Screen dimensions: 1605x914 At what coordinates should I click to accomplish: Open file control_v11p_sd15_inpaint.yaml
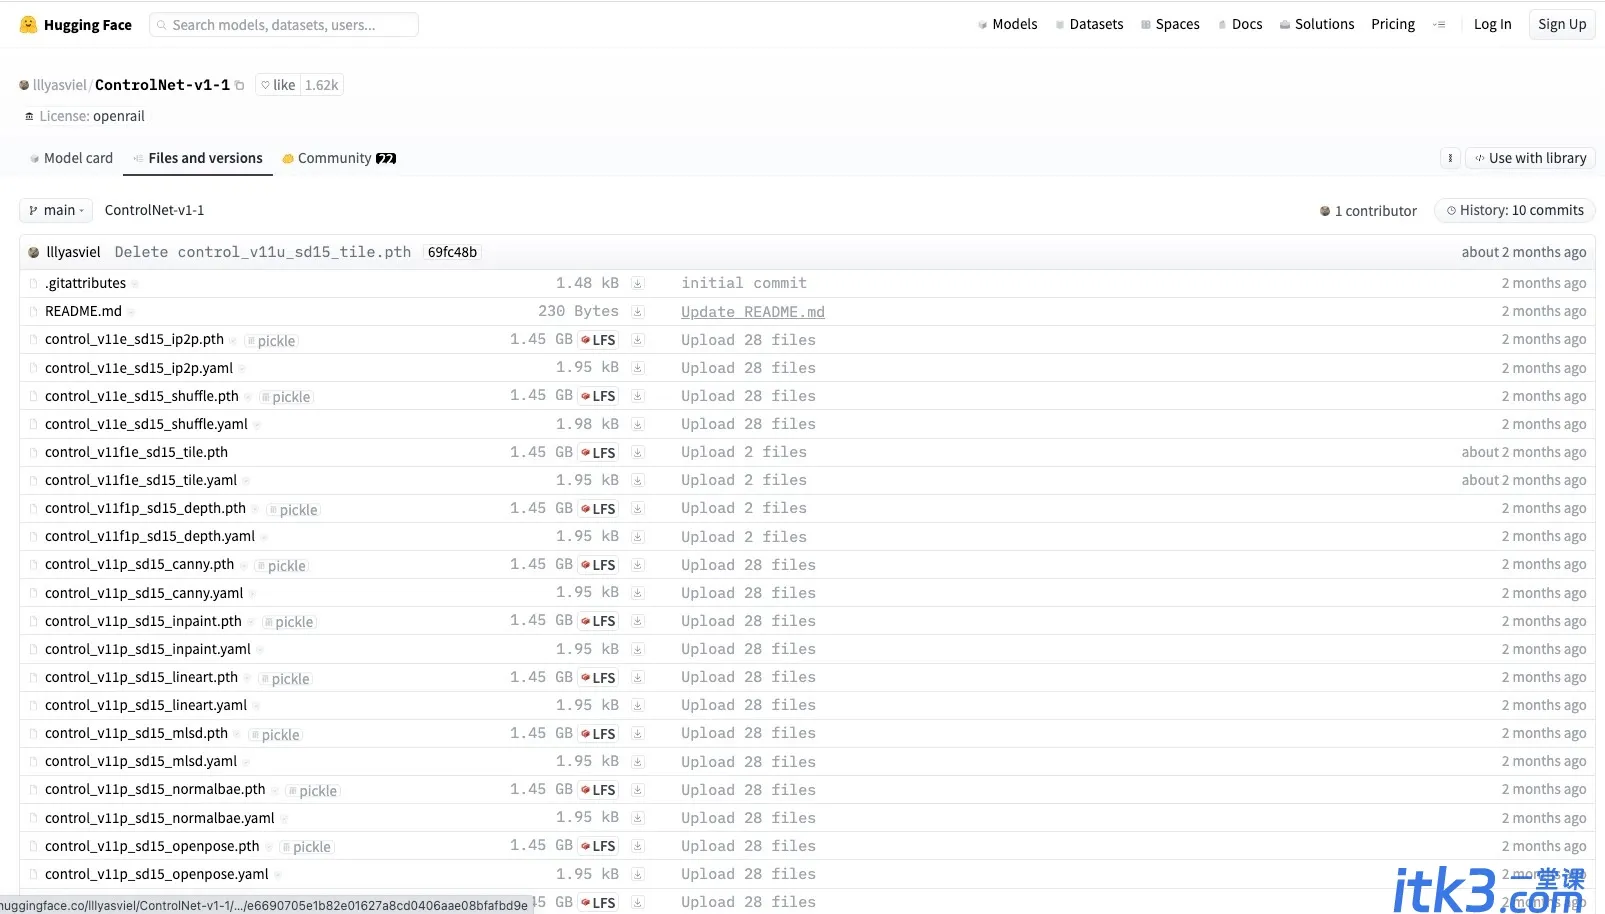point(148,649)
